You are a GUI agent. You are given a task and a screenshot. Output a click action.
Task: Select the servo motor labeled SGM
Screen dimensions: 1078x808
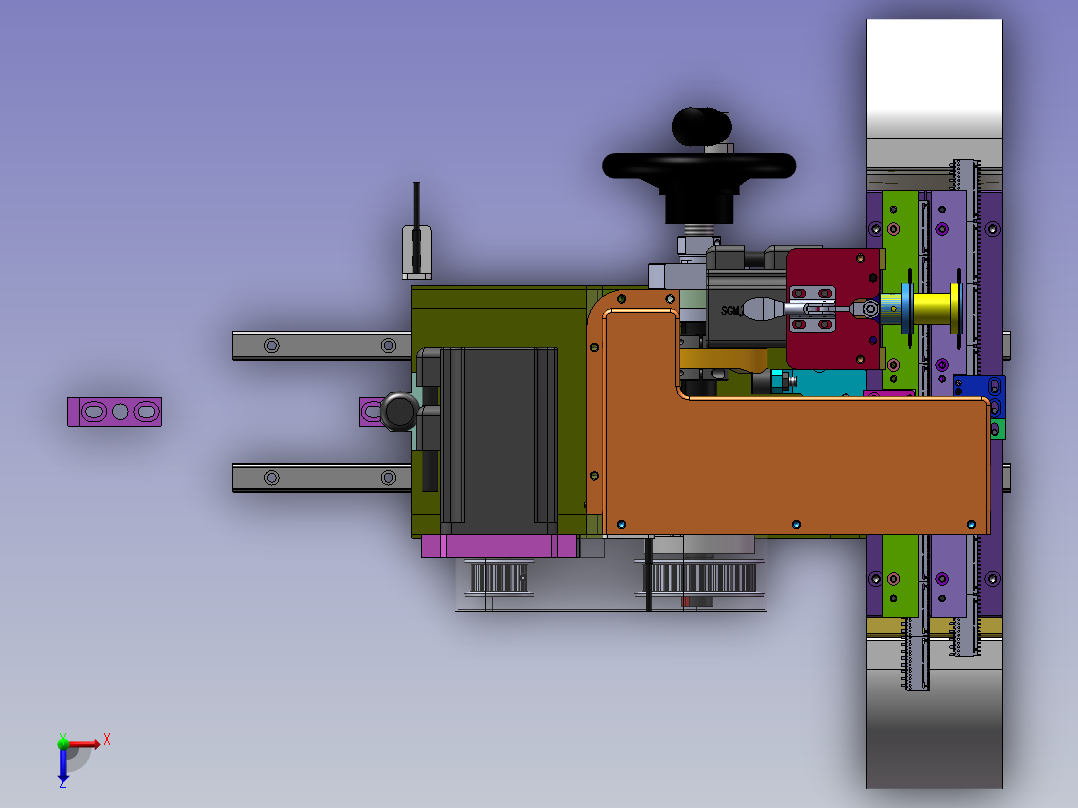pyautogui.click(x=746, y=308)
